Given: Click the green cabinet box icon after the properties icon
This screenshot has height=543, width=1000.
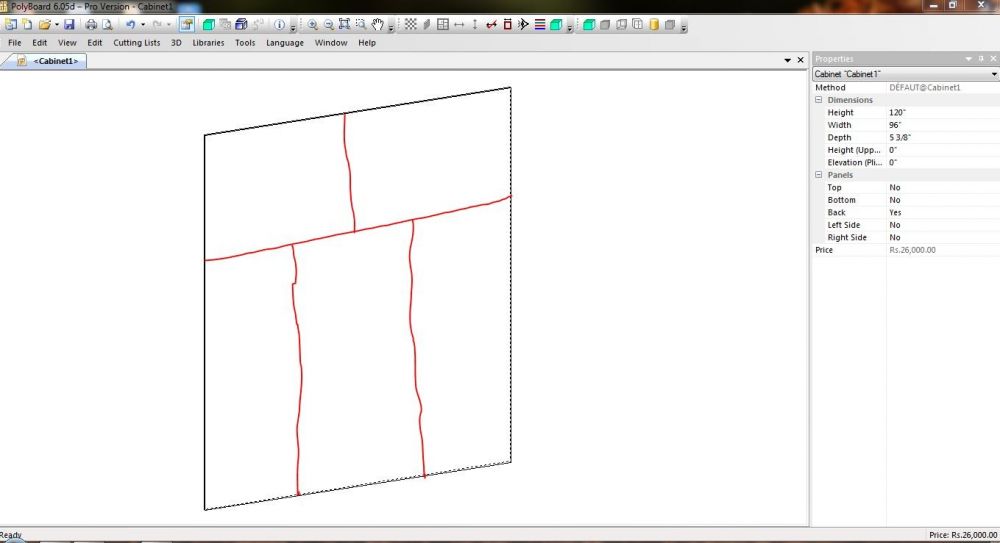Looking at the screenshot, I should click(208, 24).
